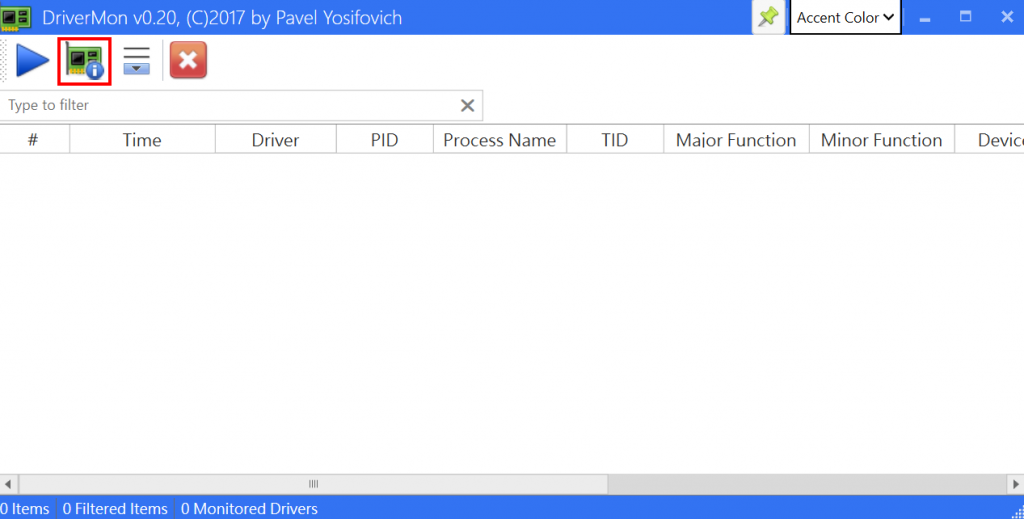Viewport: 1024px width, 519px height.
Task: Sort by the Major Function column header
Action: click(736, 140)
